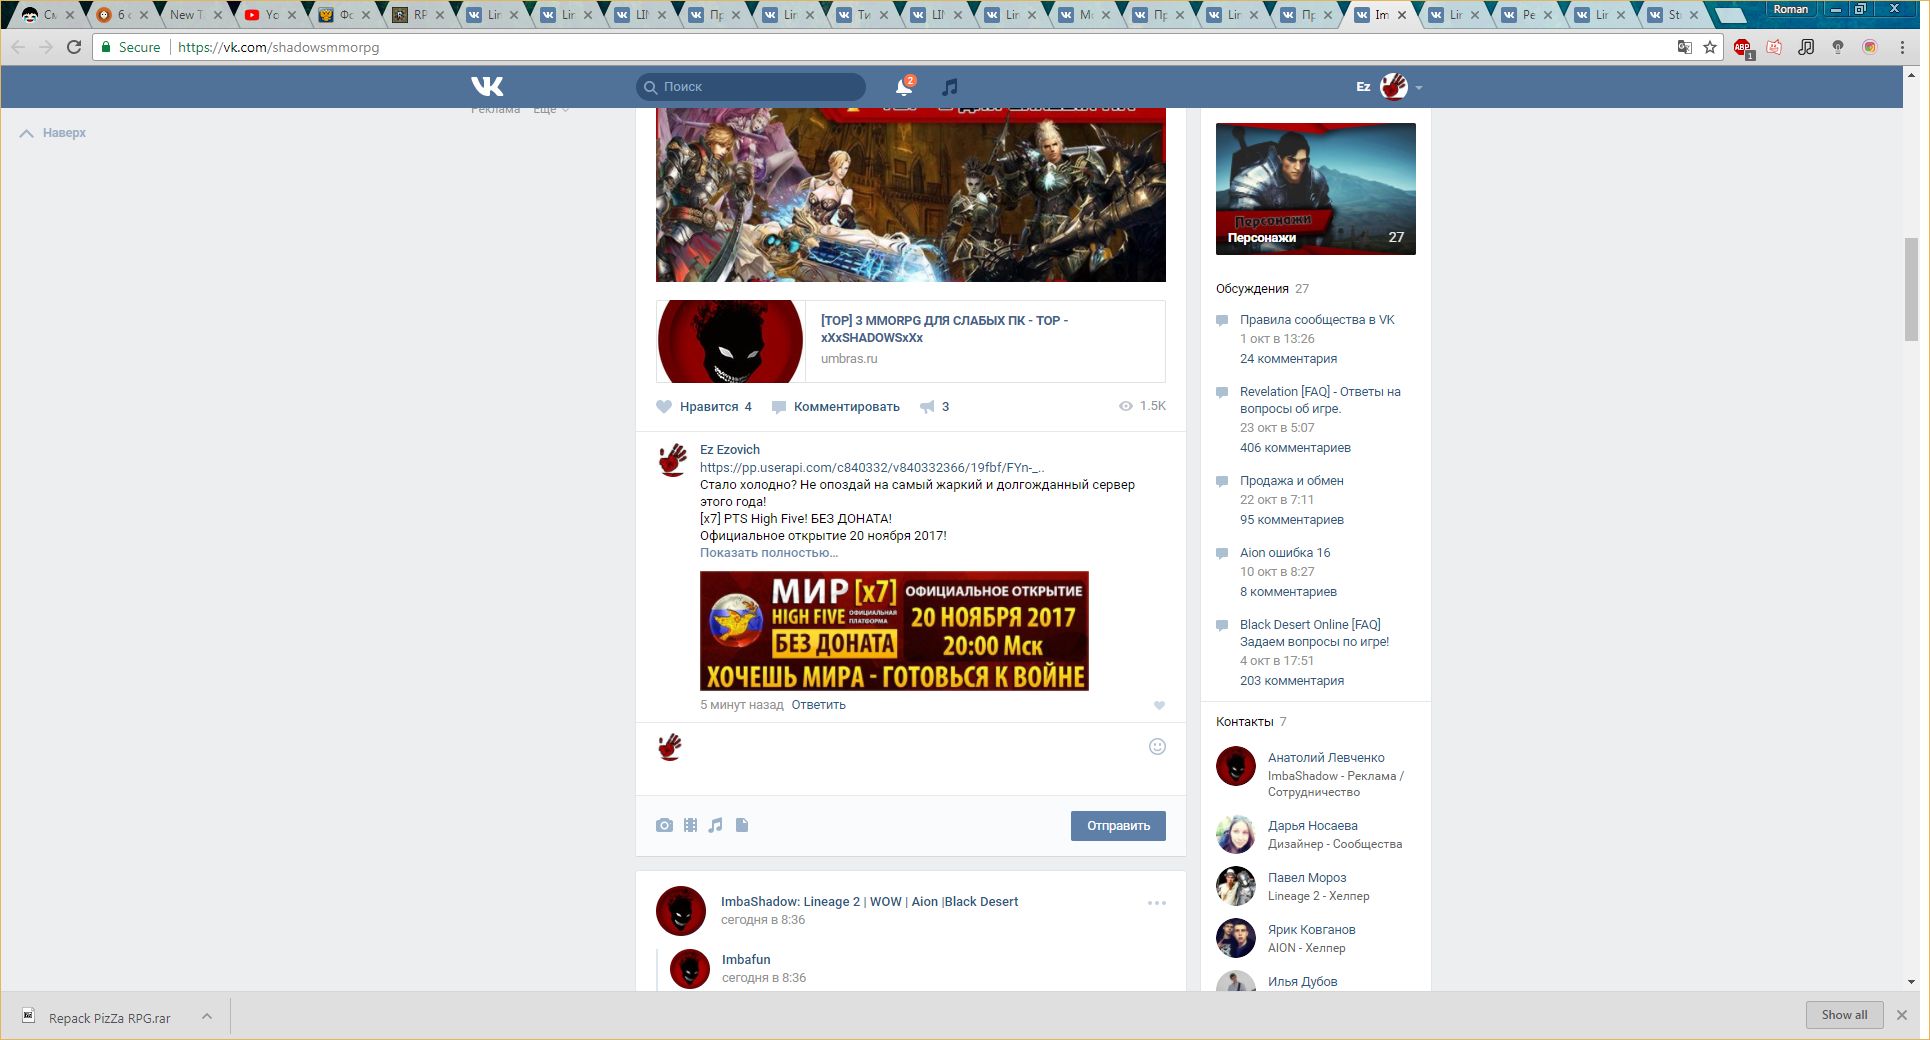Image resolution: width=1930 pixels, height=1040 pixels.
Task: Open 24 комментария under Правила сообщества
Action: point(1288,359)
